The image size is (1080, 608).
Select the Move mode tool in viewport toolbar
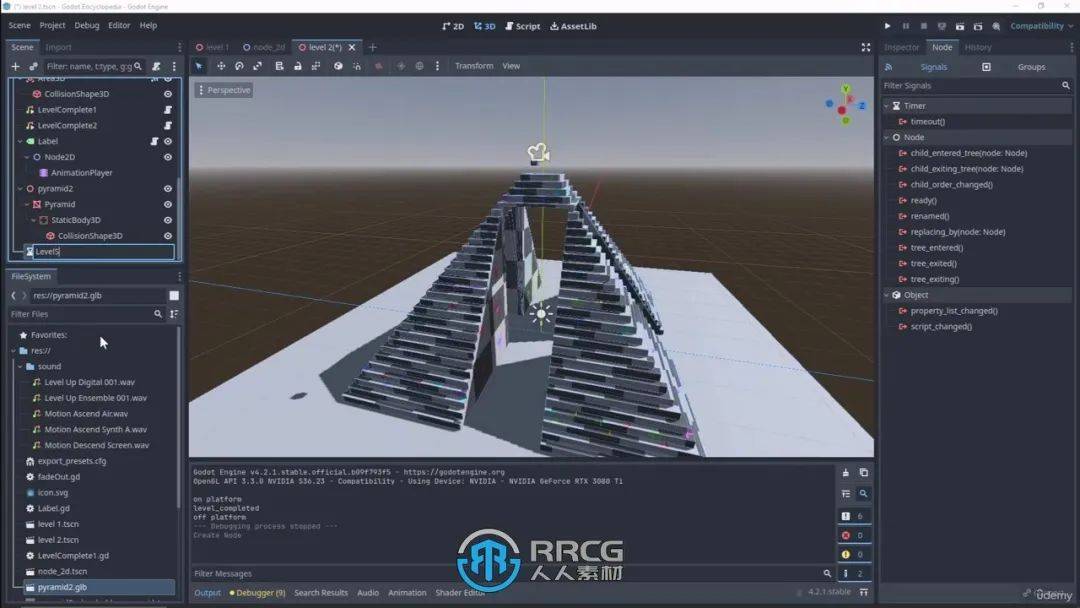221,66
